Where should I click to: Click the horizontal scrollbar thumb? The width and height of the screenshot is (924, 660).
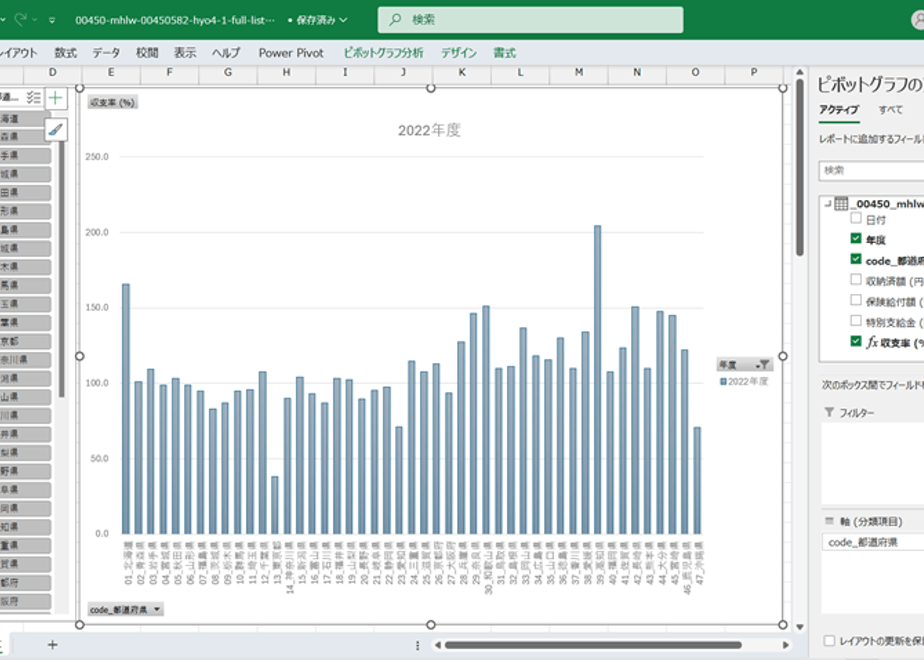click(x=593, y=645)
